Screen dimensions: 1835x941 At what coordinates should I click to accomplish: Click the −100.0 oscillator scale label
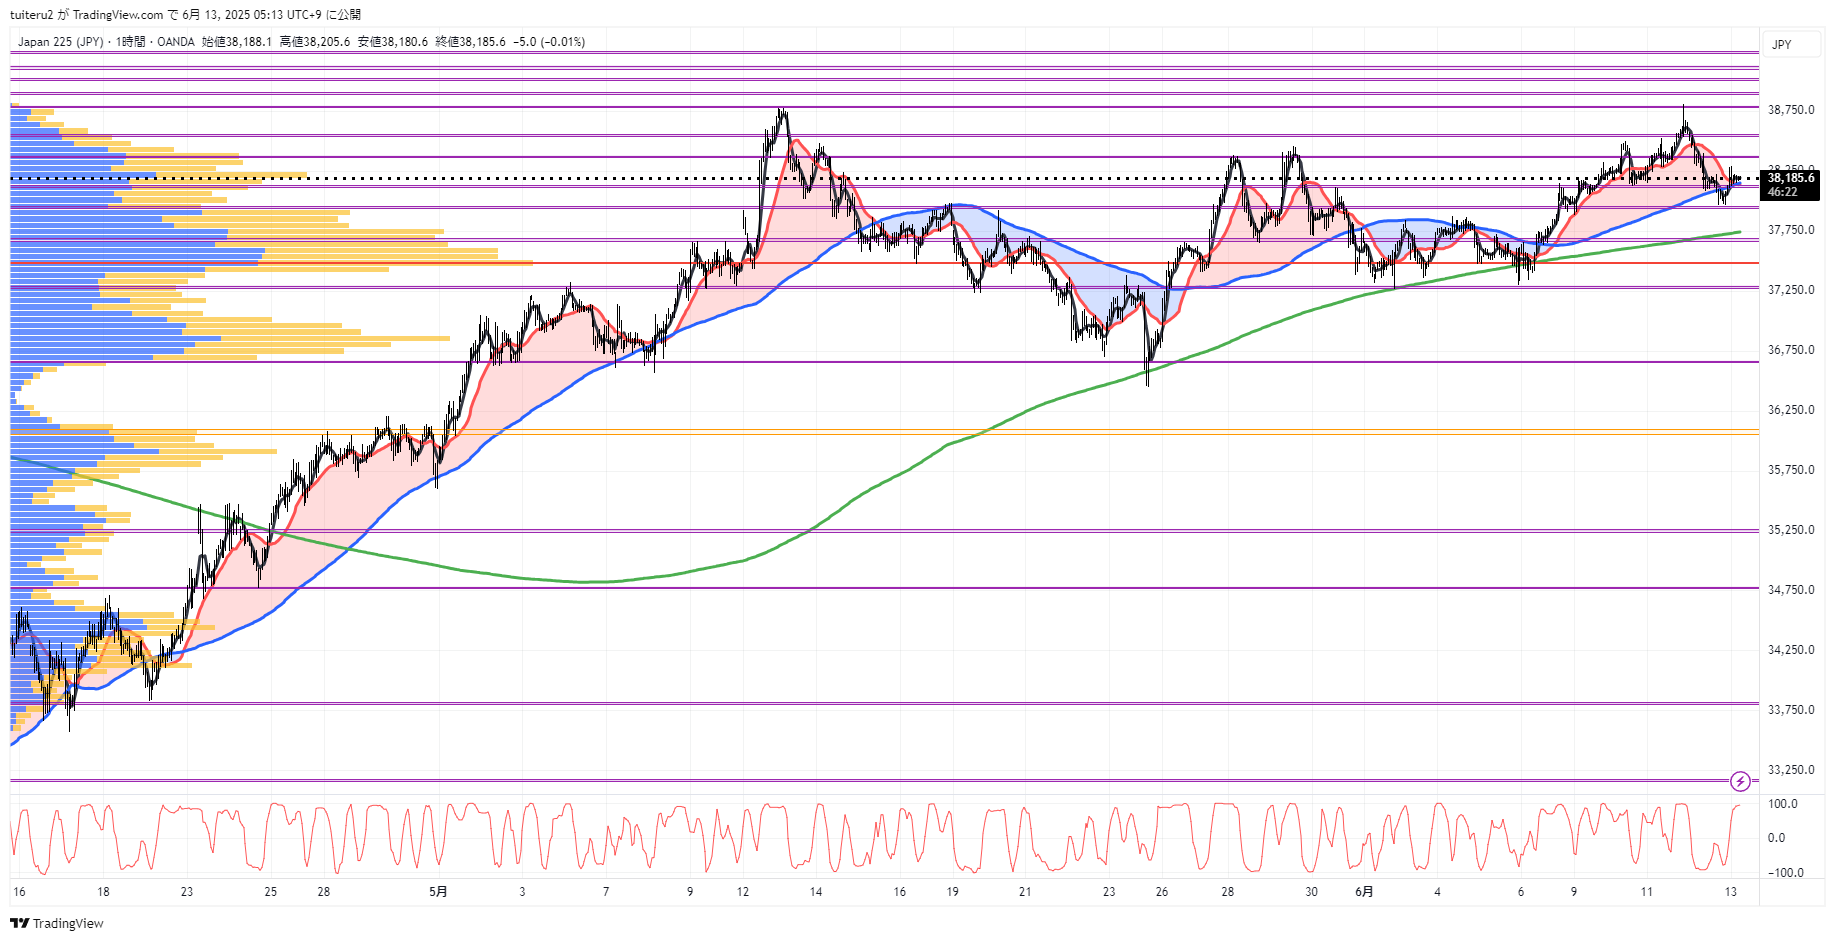click(1785, 873)
